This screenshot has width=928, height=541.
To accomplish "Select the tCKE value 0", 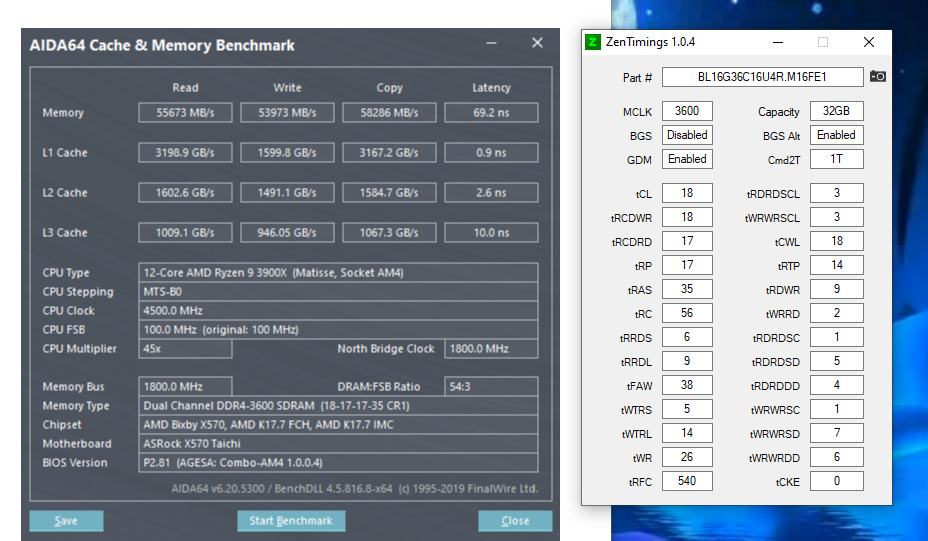I will [x=836, y=481].
